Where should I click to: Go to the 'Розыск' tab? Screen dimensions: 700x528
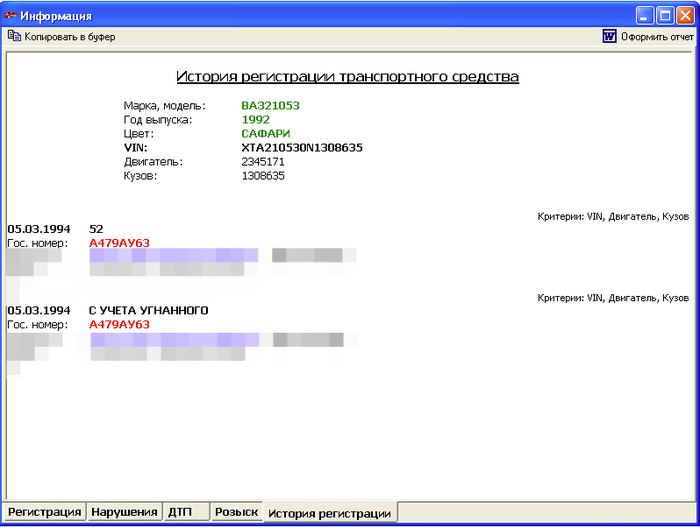236,512
